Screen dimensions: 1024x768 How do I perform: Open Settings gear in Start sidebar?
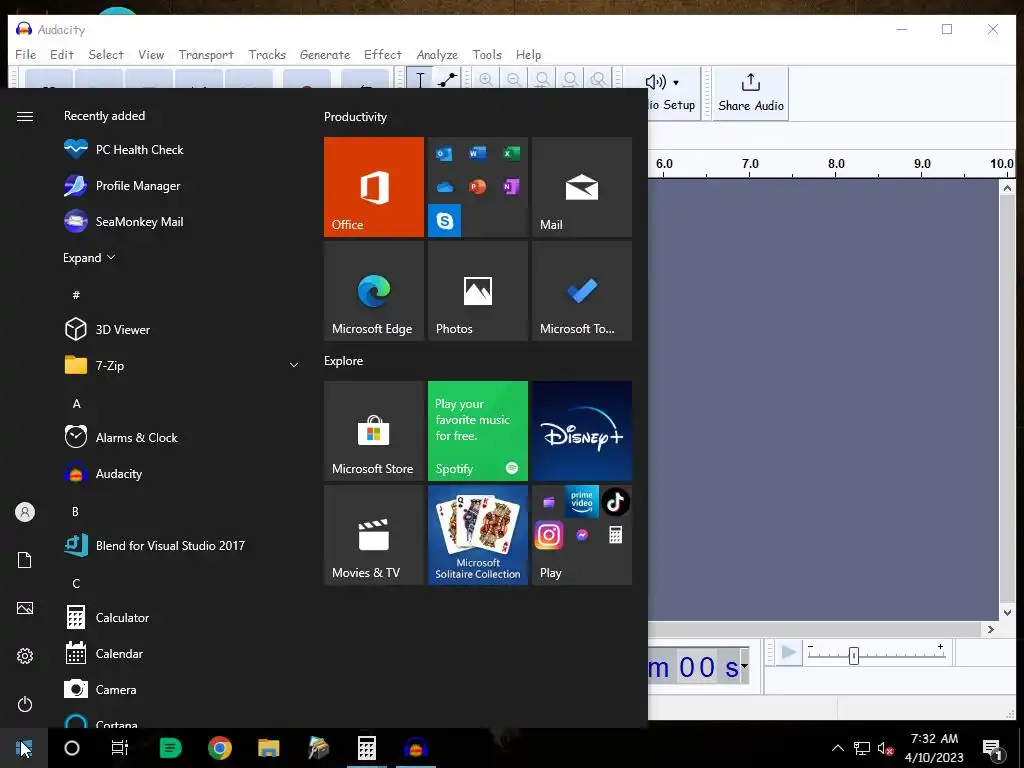coord(25,656)
